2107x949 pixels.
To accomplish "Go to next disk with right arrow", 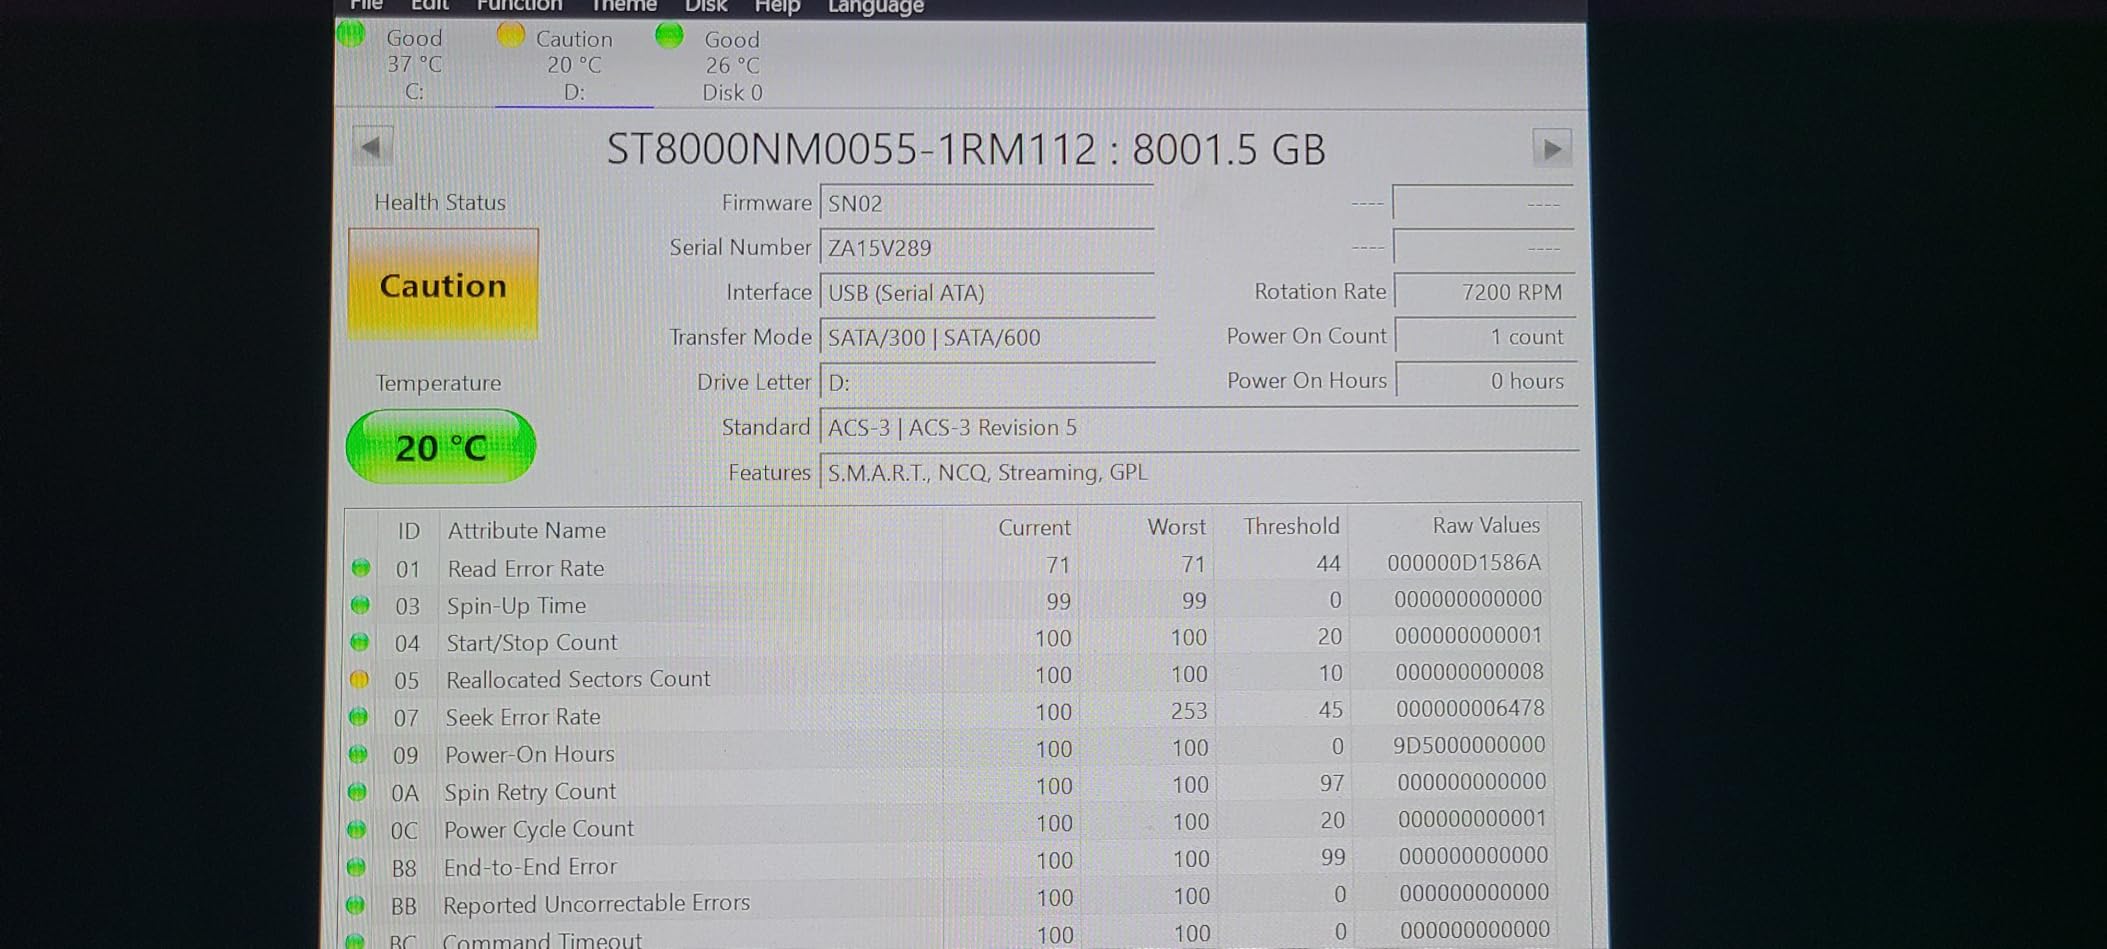I will pos(1552,149).
